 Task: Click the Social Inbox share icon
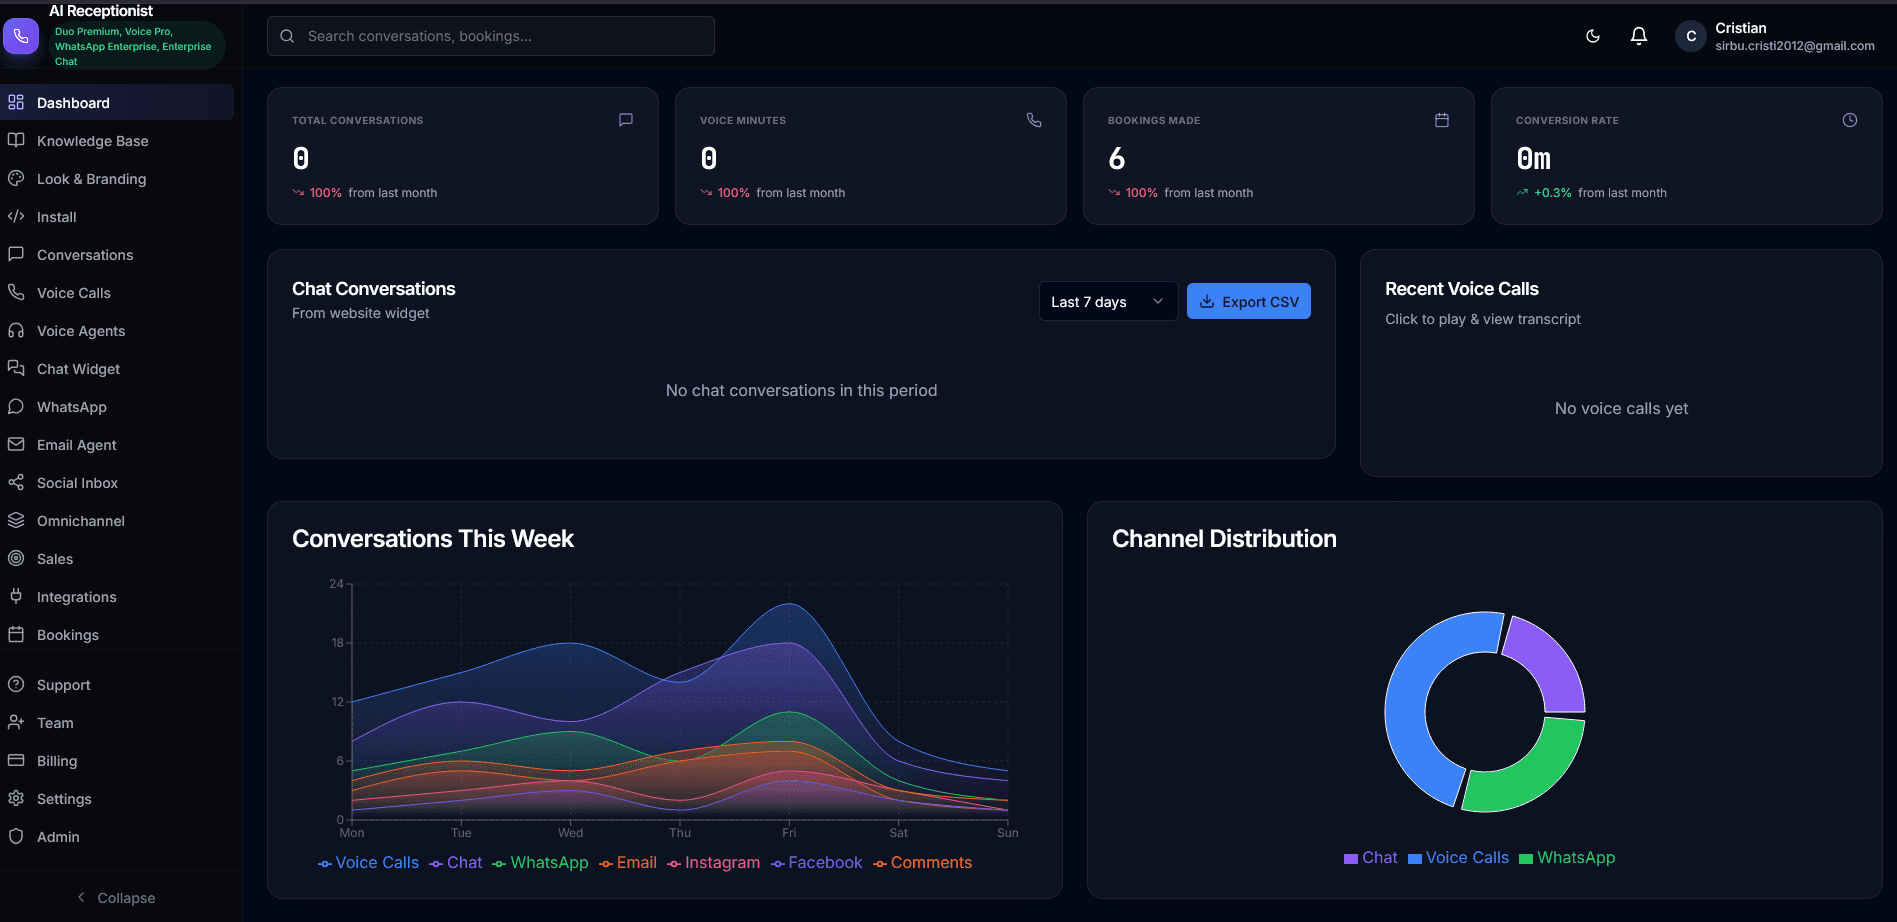pos(16,482)
